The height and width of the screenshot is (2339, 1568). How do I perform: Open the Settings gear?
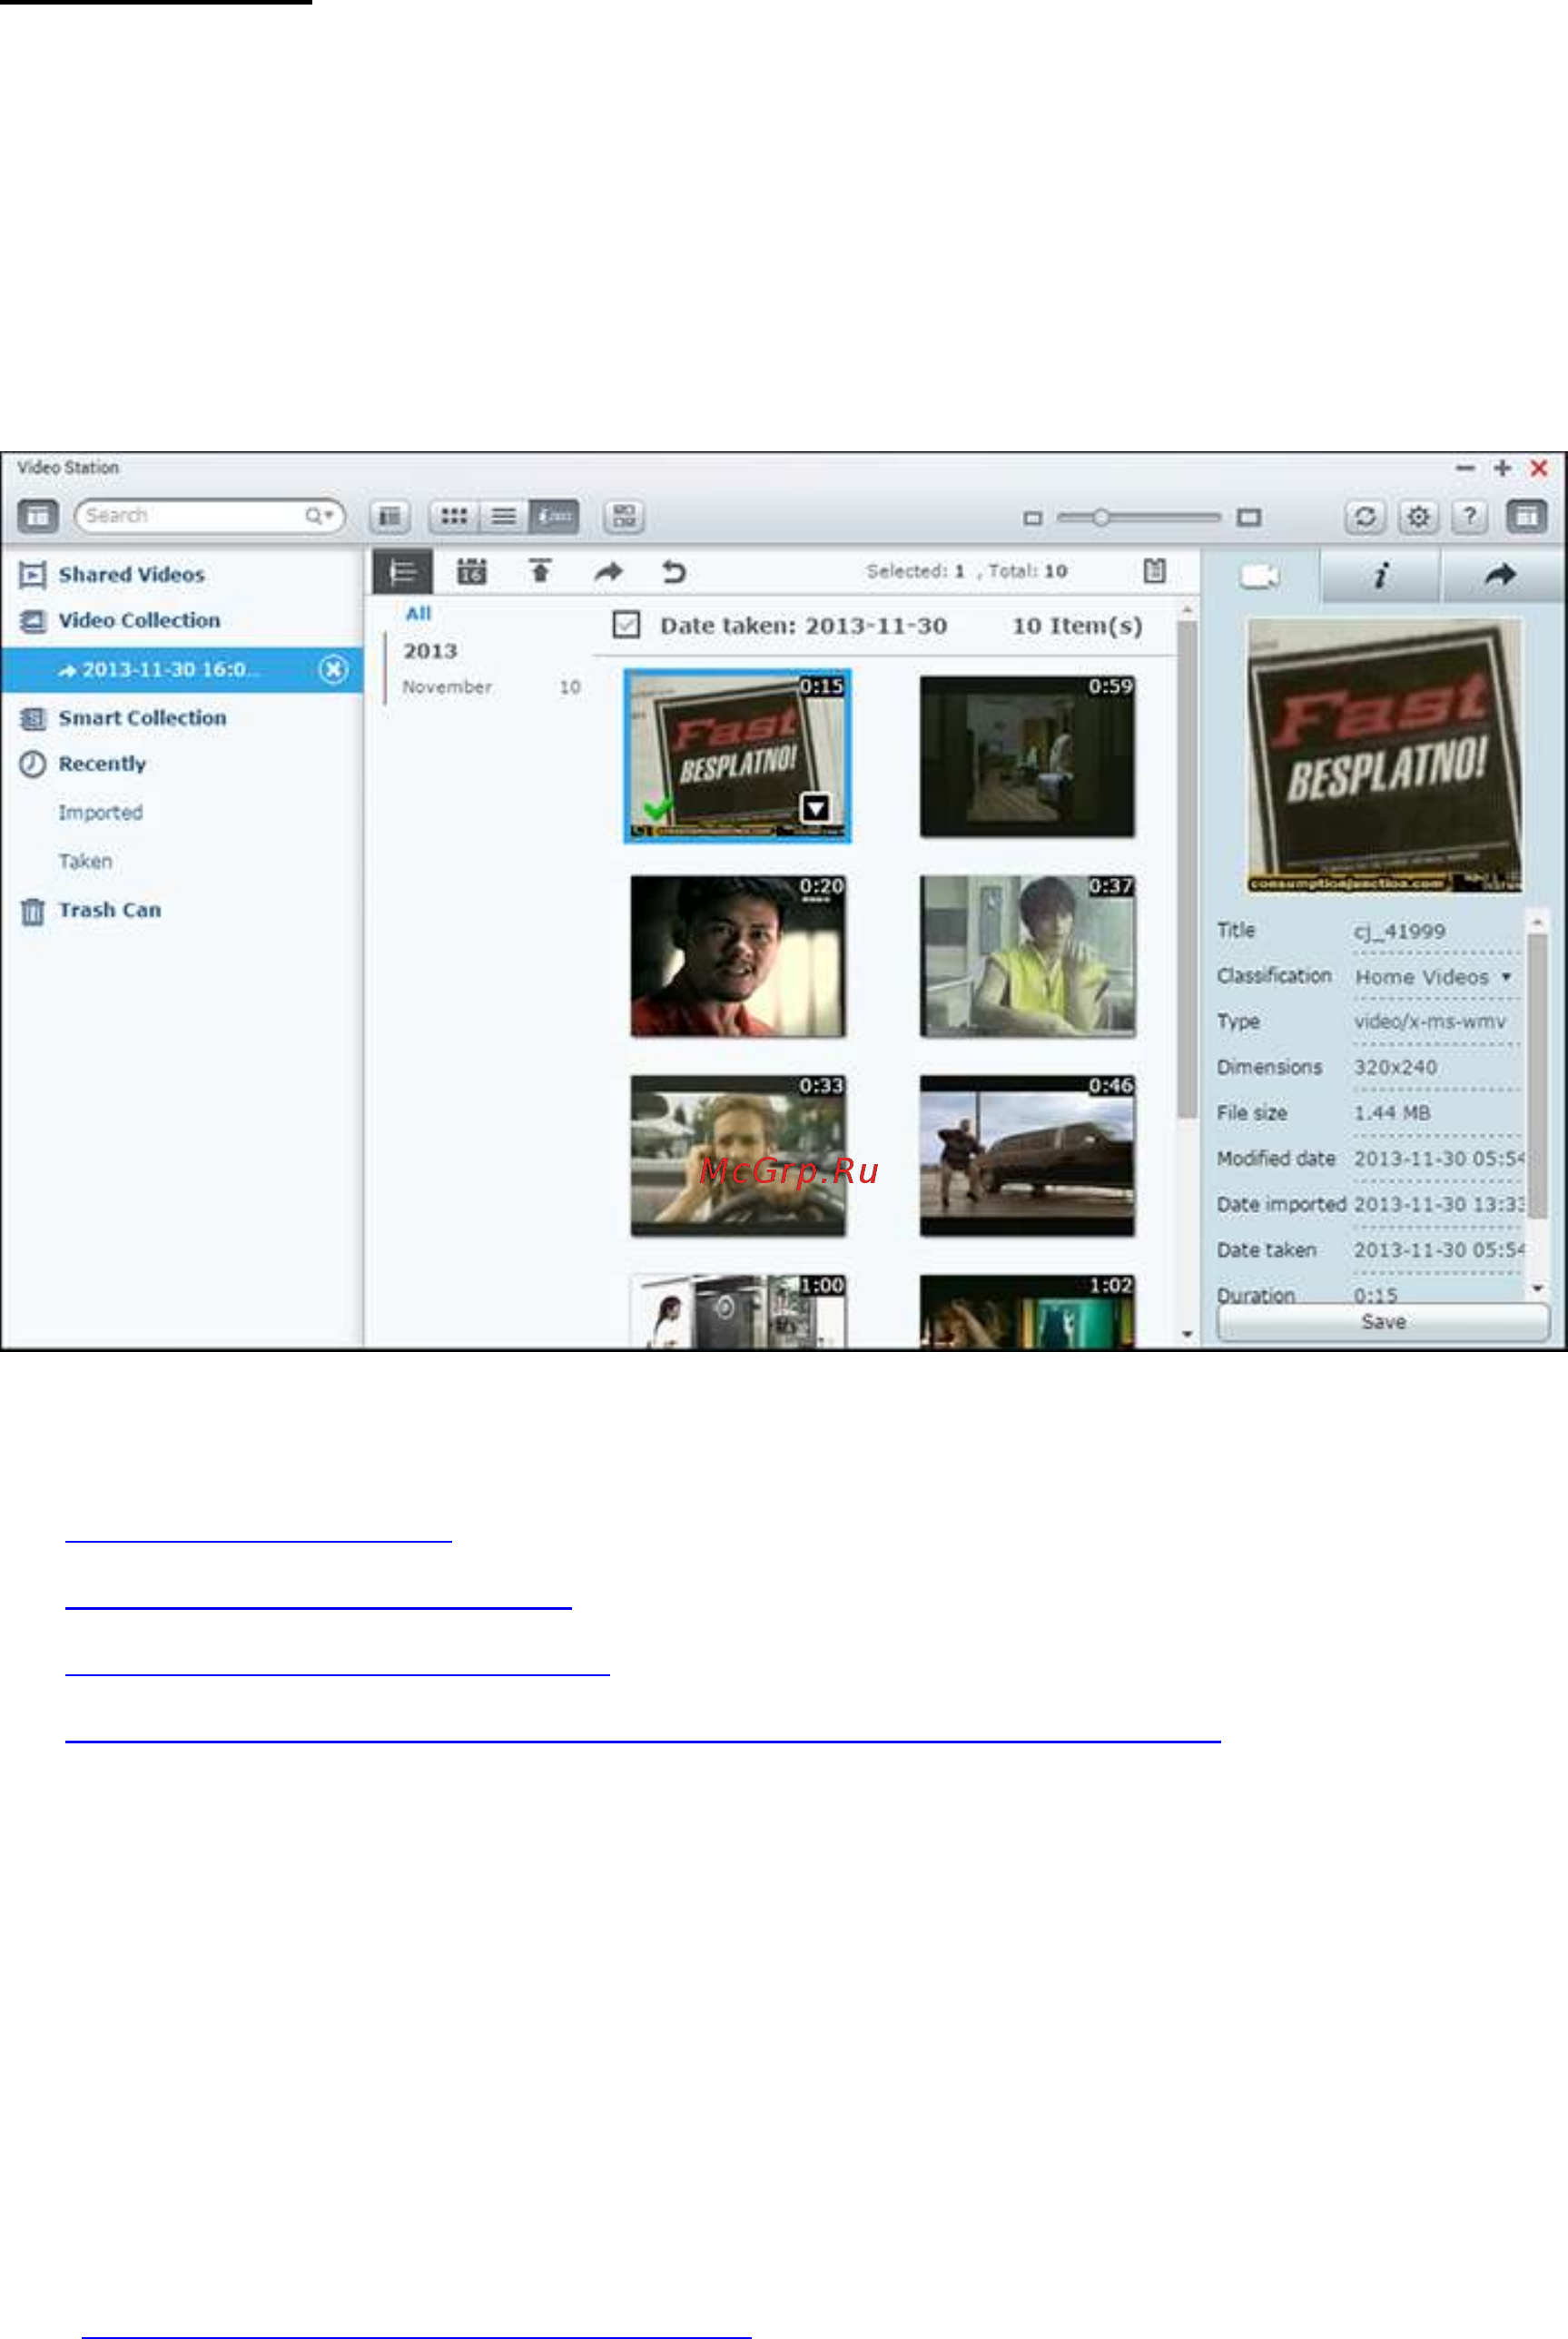click(x=1418, y=516)
